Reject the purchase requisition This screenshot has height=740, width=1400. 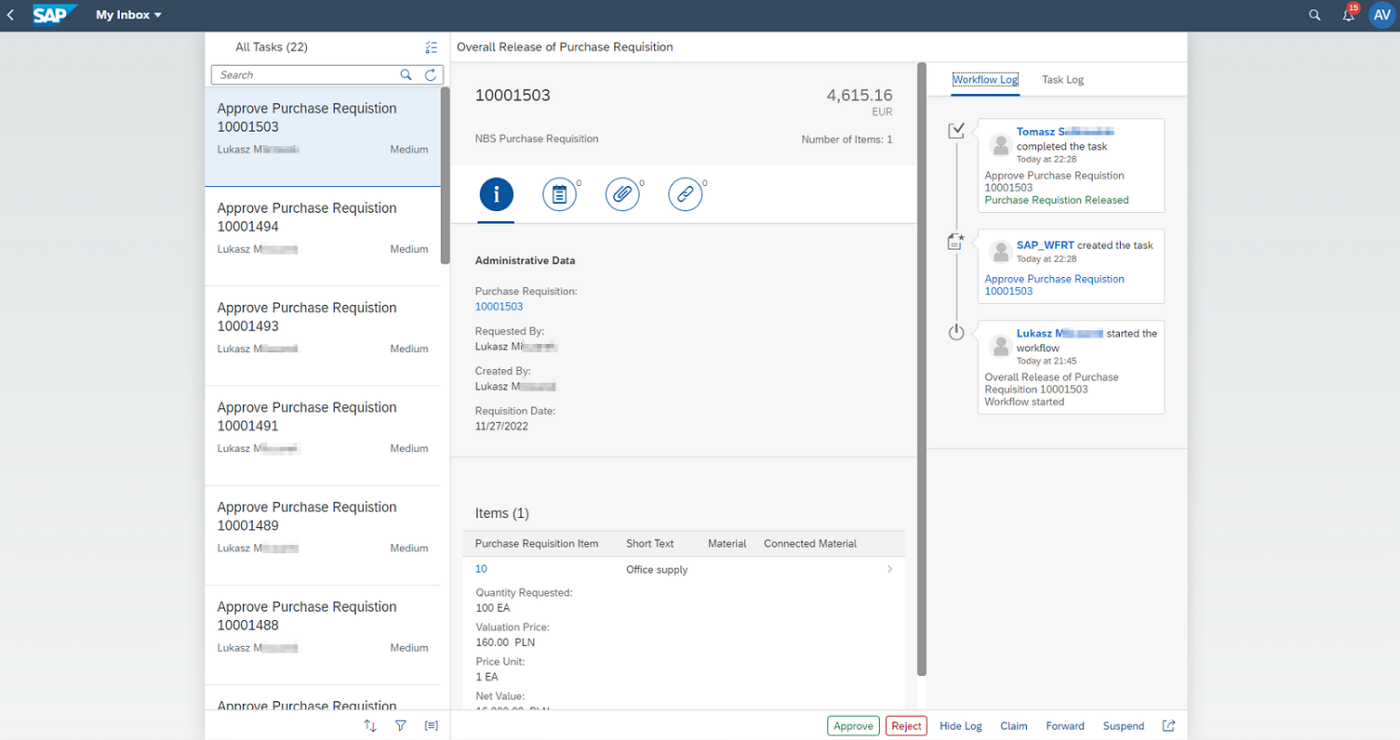point(906,726)
